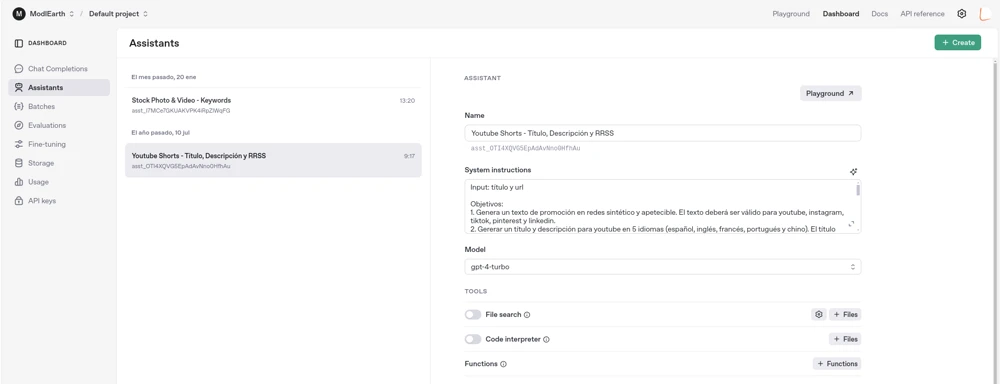Select the Stock Photo & Video - Keywords assistant
The image size is (1000, 384).
click(x=273, y=105)
